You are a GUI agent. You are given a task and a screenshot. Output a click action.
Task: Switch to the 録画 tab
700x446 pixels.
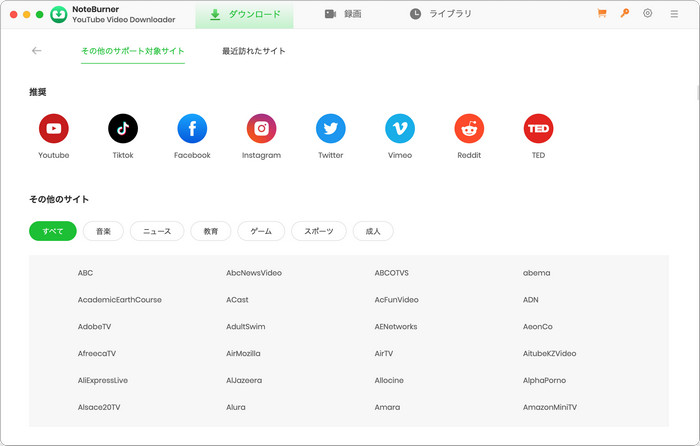(x=343, y=14)
